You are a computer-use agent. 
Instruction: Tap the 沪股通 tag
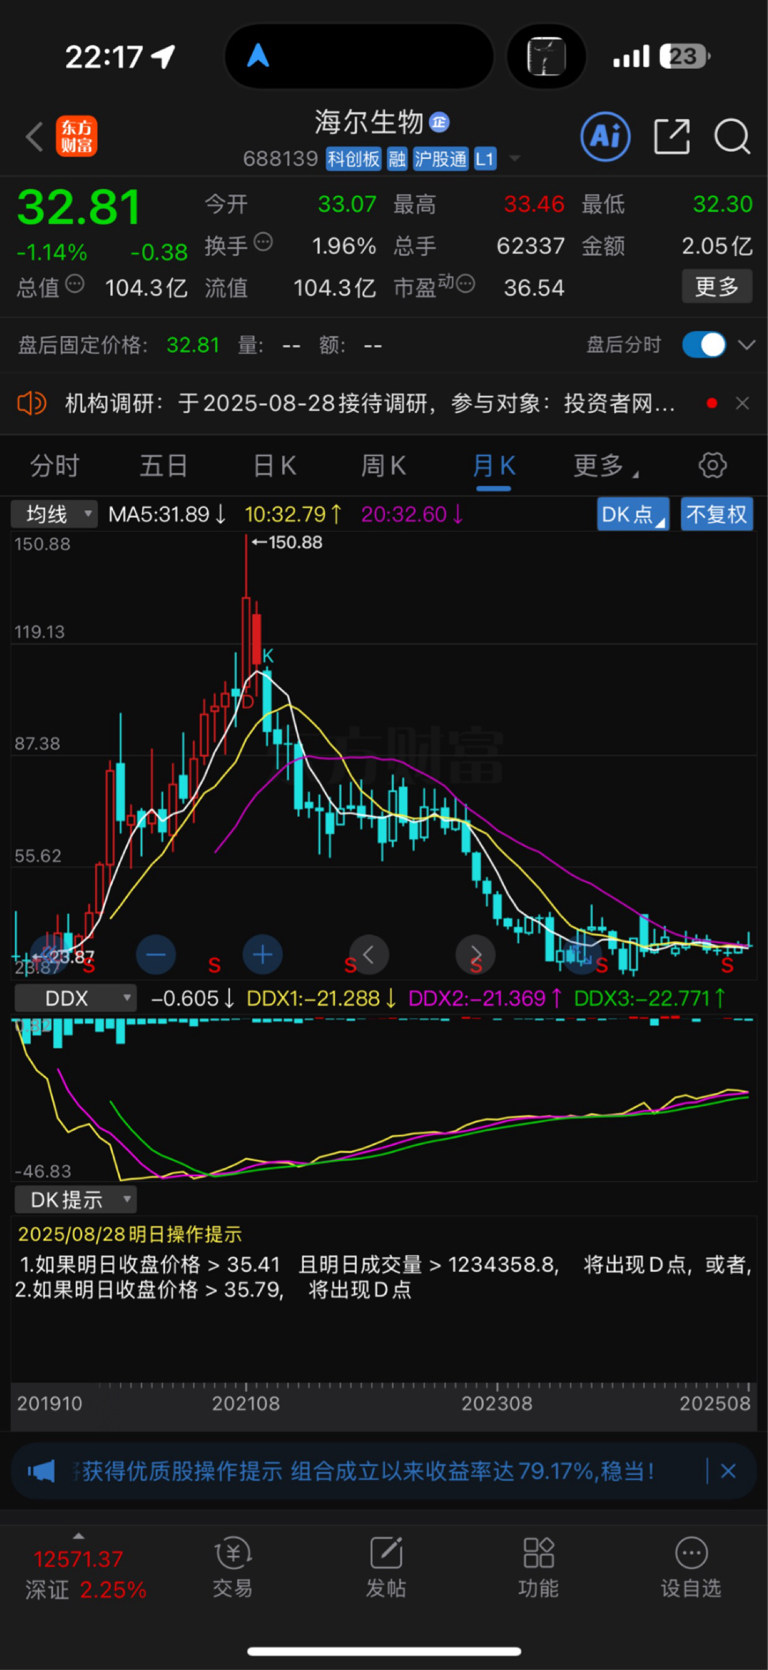coord(441,159)
